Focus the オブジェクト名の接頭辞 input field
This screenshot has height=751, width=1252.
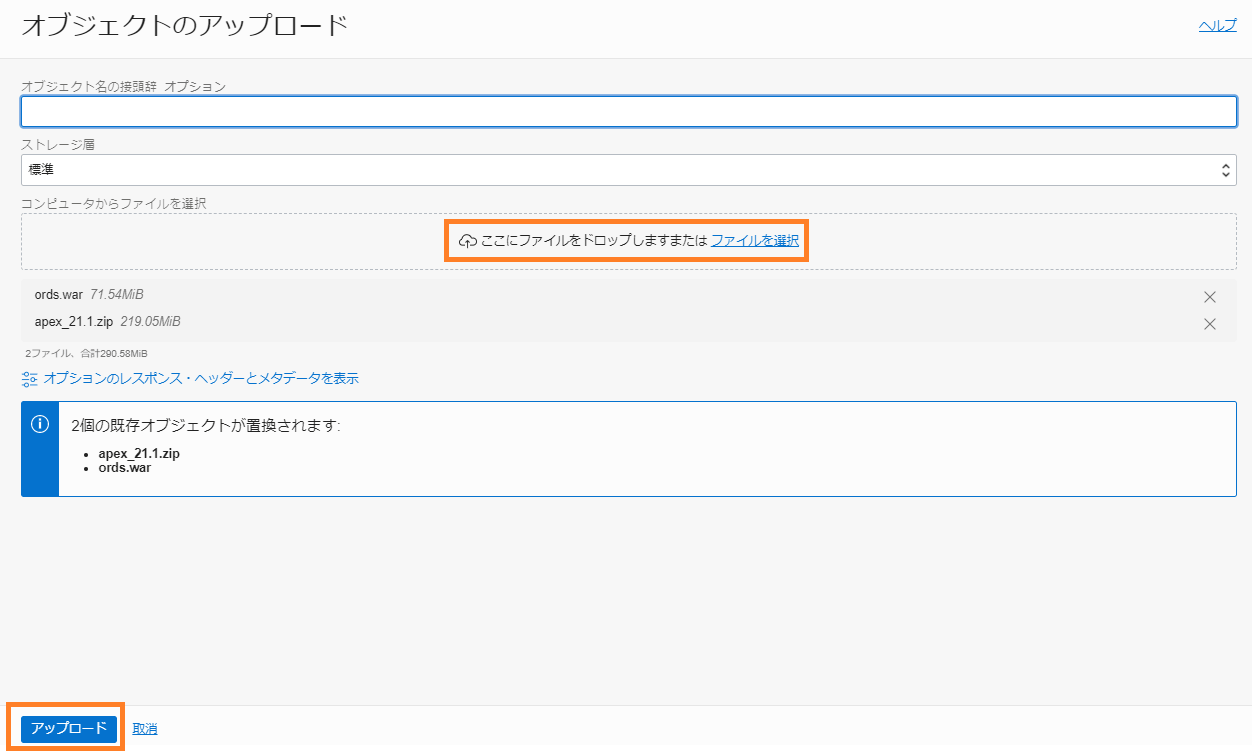point(629,111)
